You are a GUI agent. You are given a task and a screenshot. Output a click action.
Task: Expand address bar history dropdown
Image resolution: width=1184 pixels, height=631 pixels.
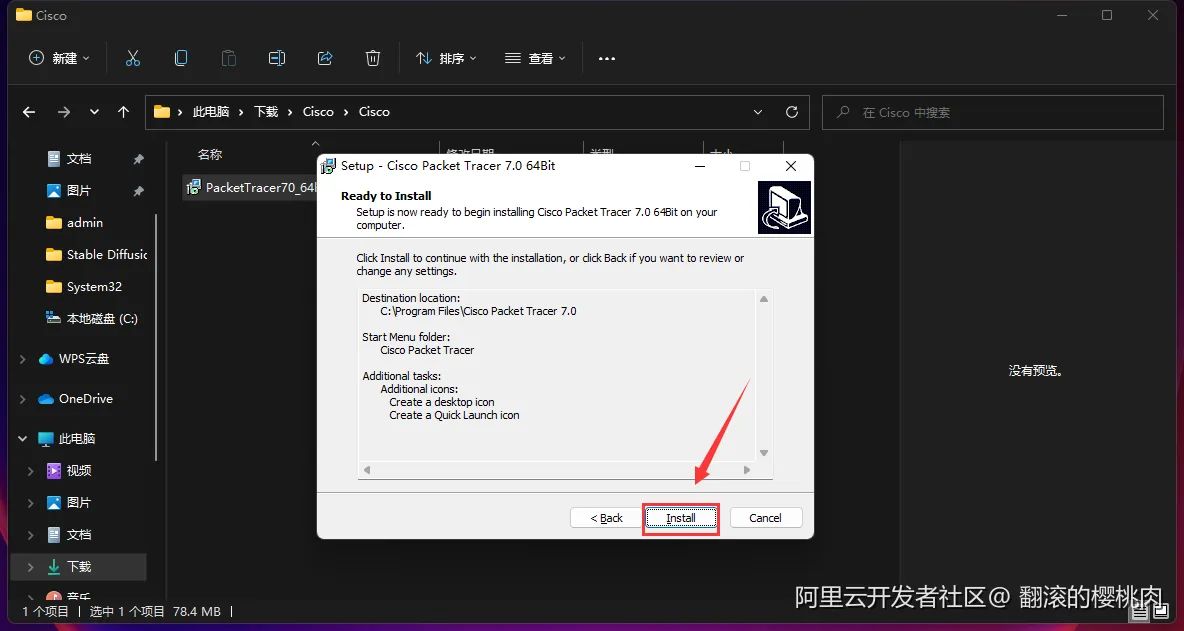(758, 112)
